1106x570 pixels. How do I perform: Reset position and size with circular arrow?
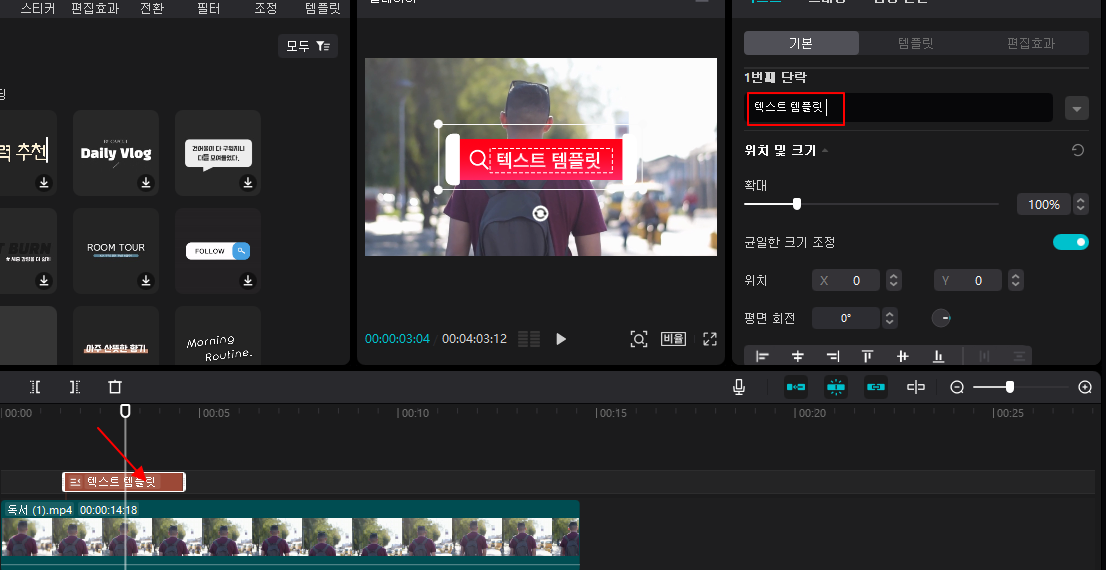click(x=1077, y=150)
